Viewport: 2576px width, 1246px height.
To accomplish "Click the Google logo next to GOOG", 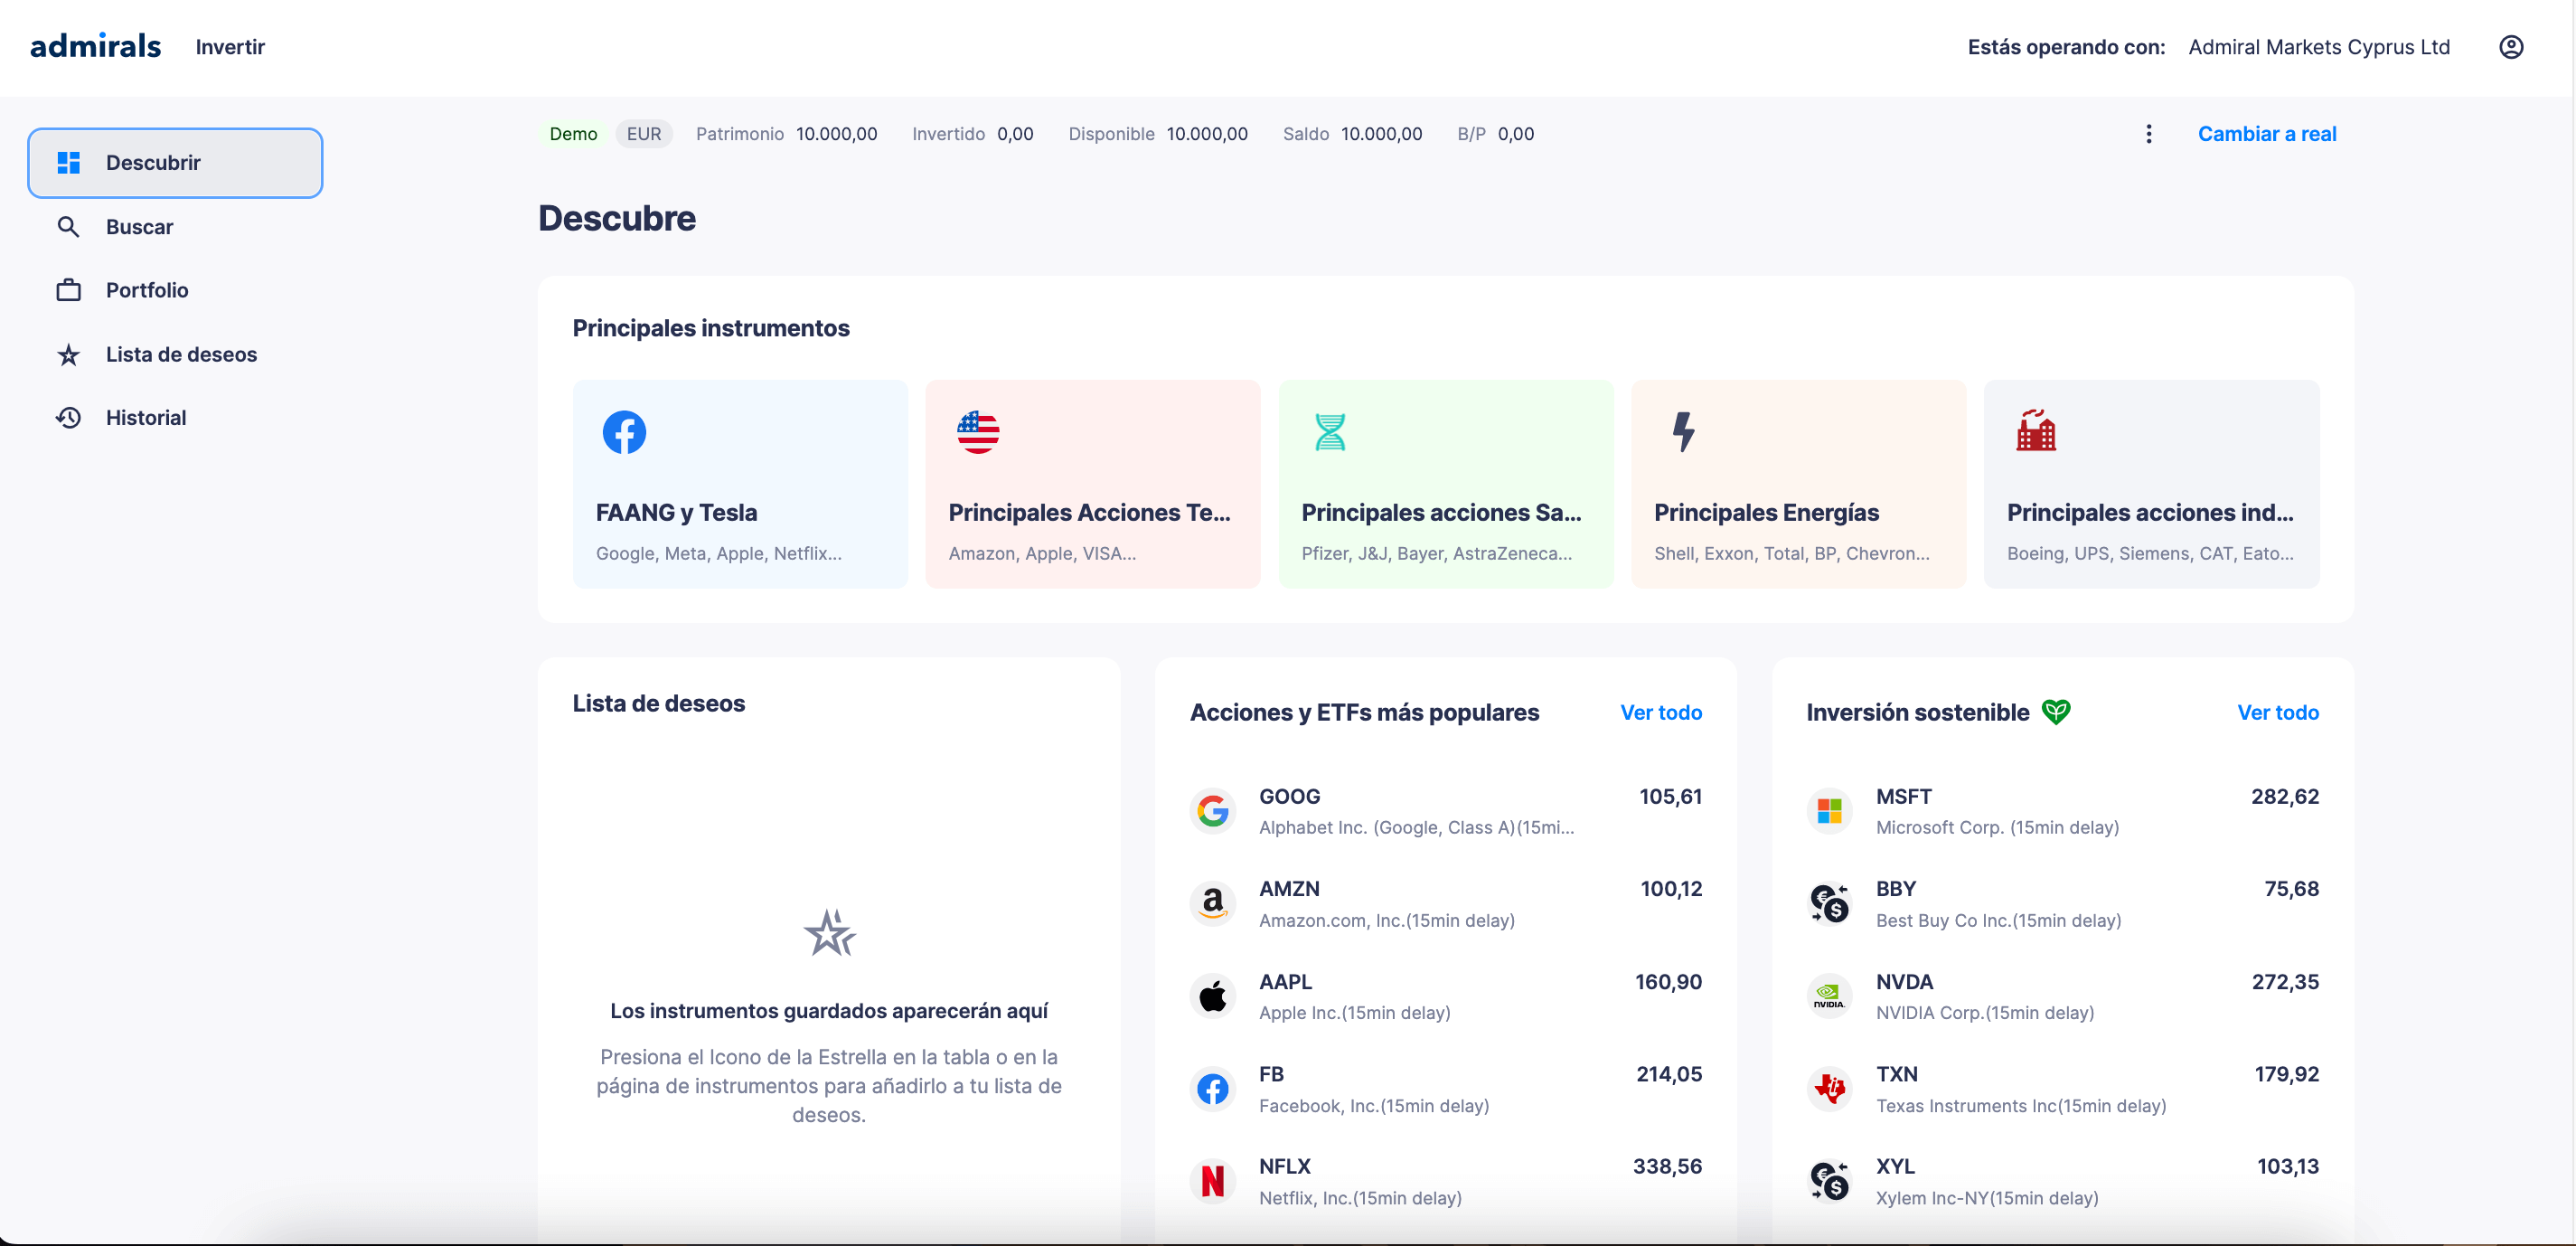I will (x=1213, y=811).
